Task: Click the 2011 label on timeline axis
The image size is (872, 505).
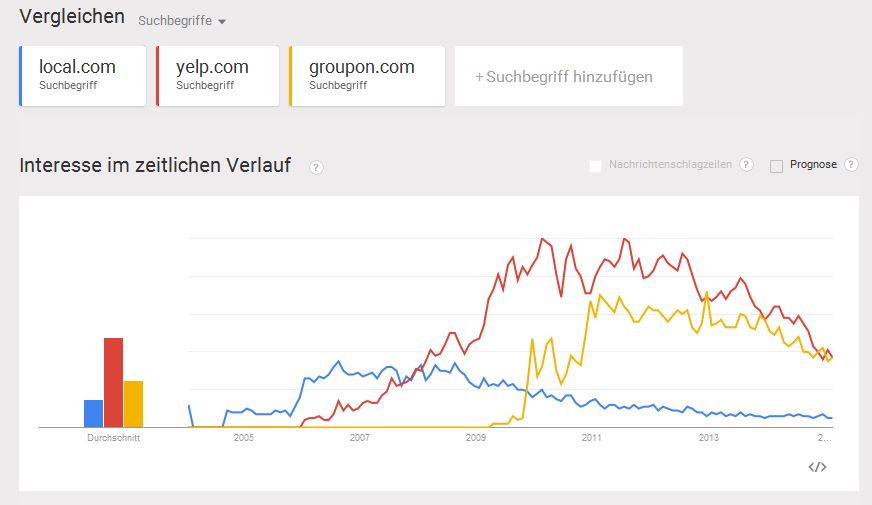Action: (592, 438)
